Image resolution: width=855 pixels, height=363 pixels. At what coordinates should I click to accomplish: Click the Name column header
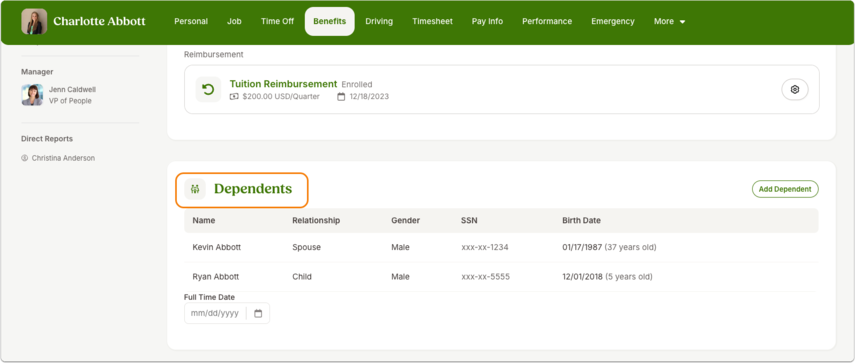click(x=204, y=221)
